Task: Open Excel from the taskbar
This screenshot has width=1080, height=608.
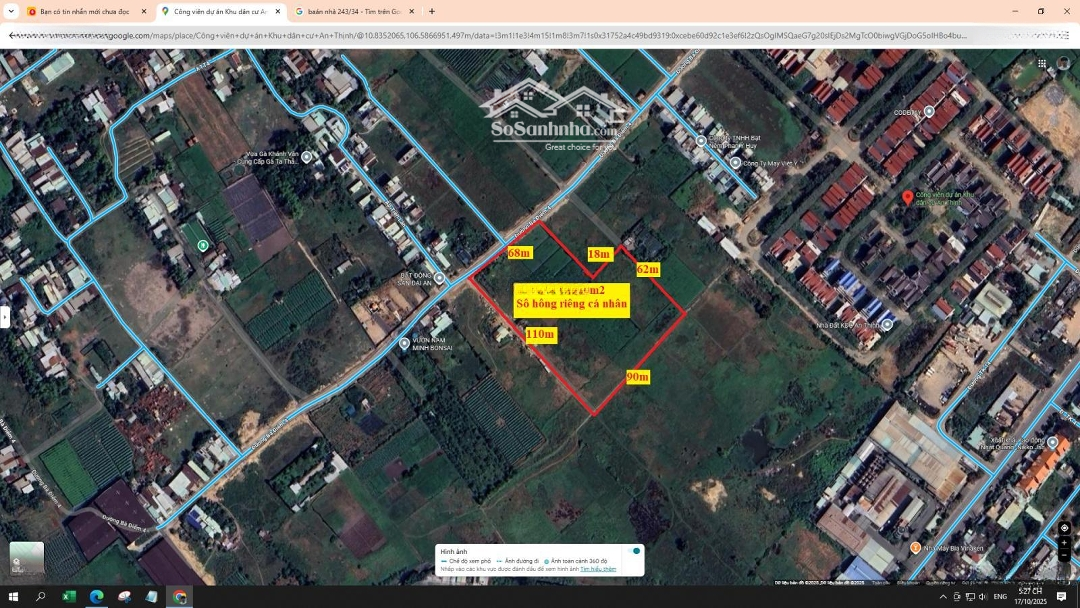Action: click(x=69, y=597)
